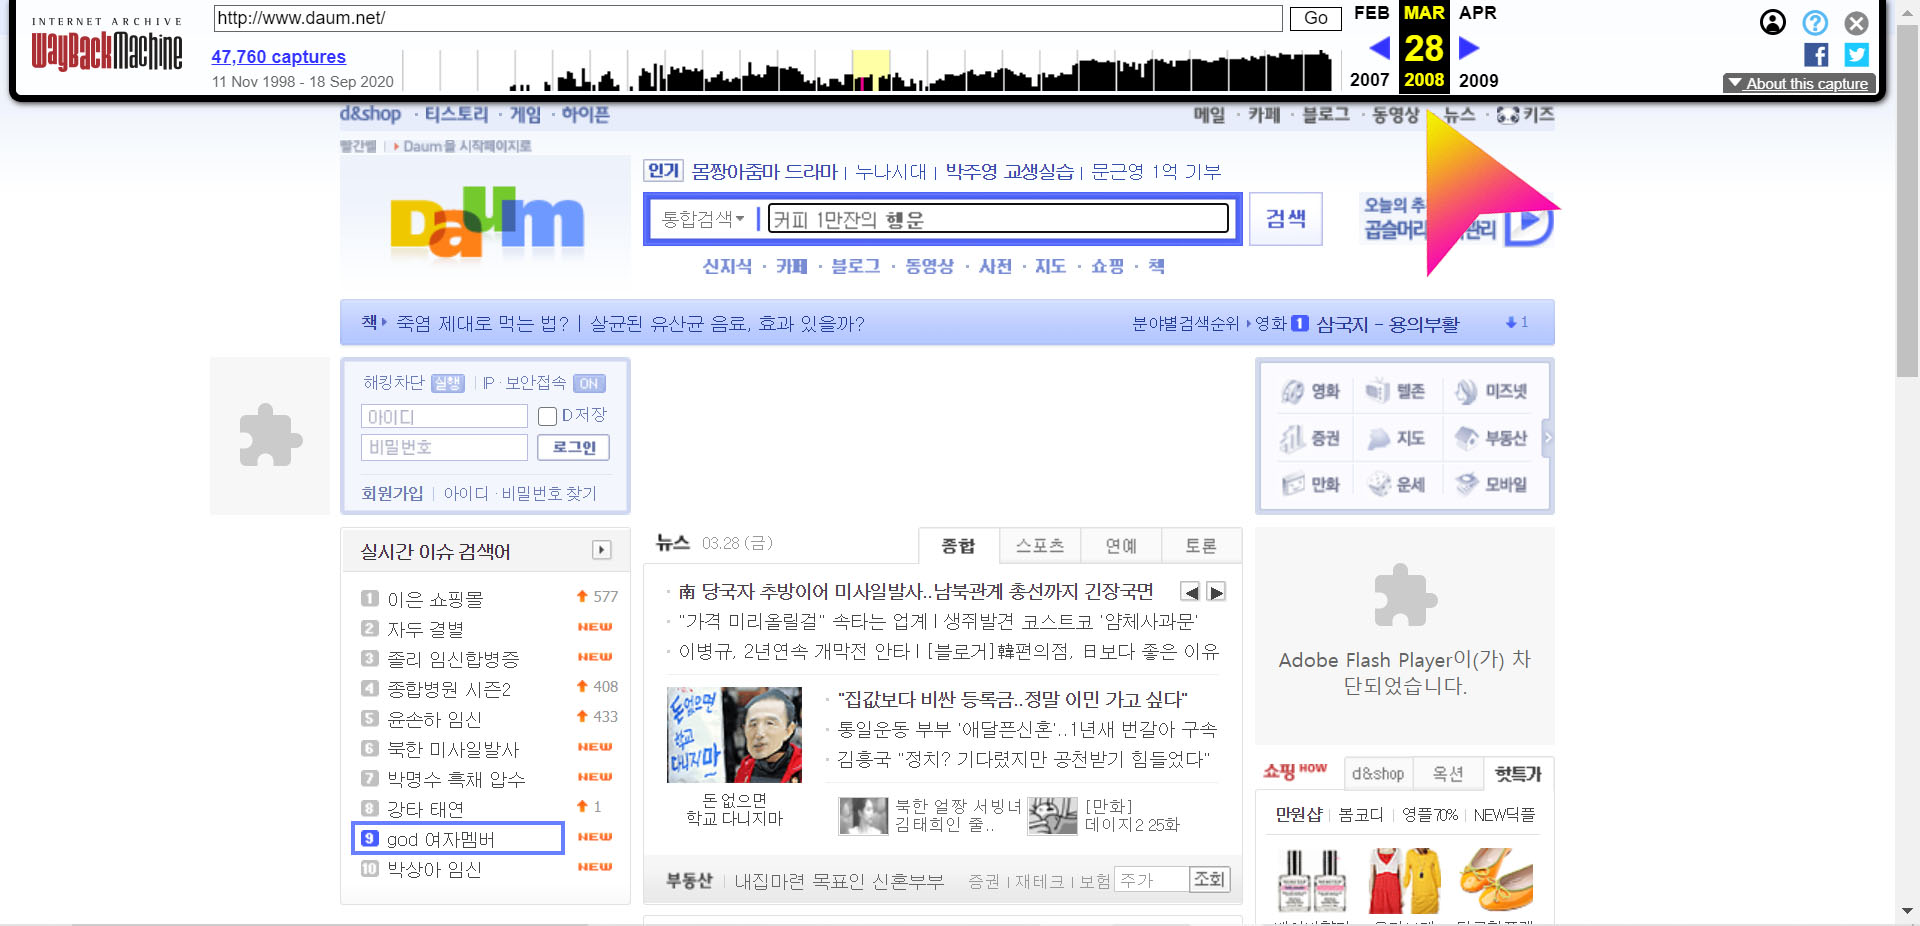Click the 주가 stock quote field
Image resolution: width=1920 pixels, height=926 pixels.
[1151, 879]
